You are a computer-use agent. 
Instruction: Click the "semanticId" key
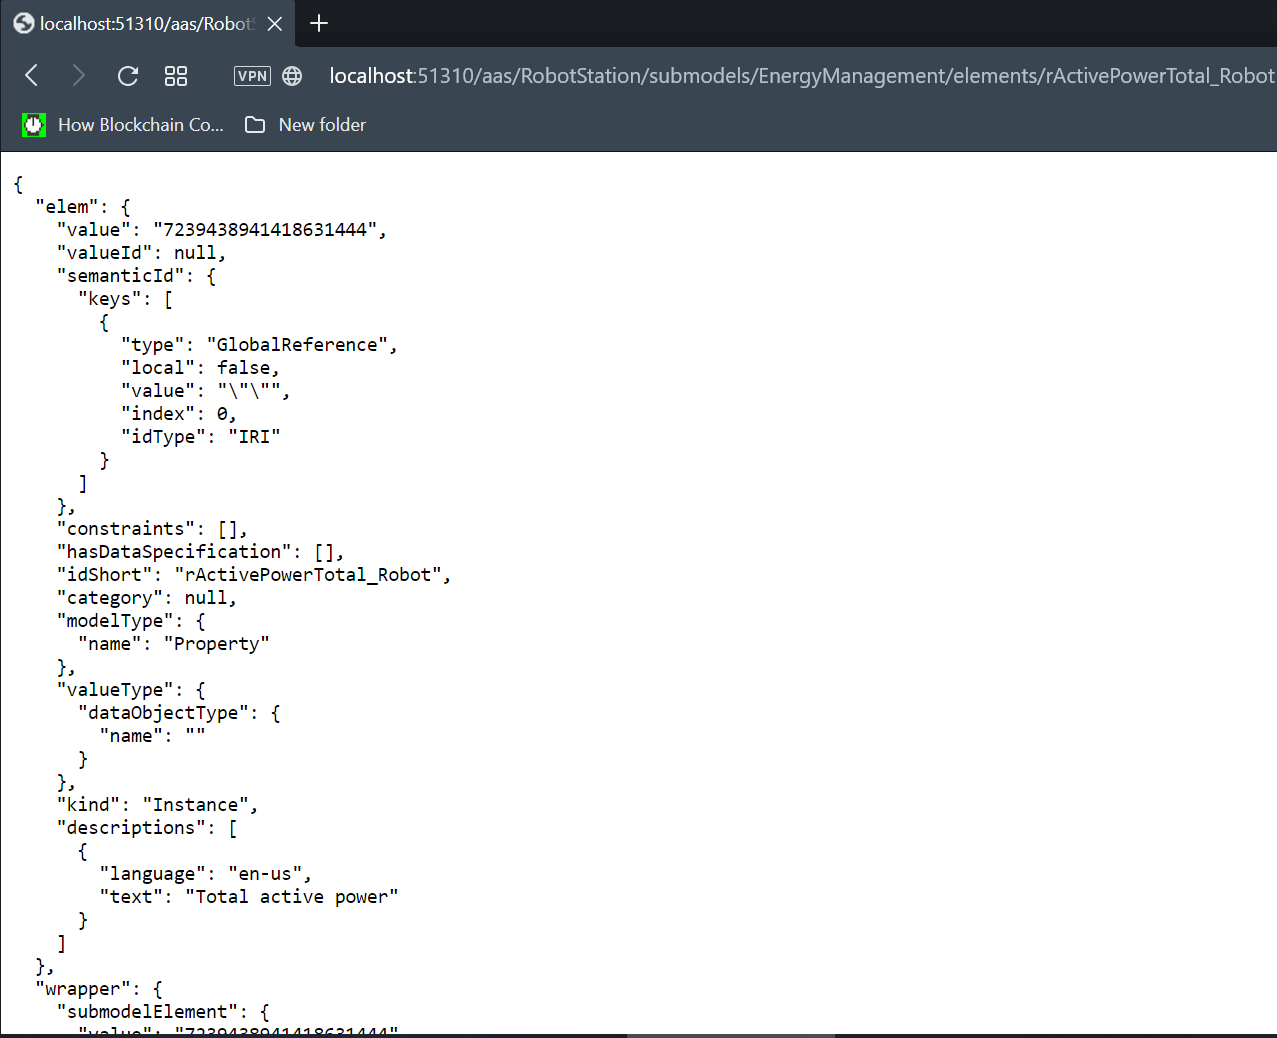click(120, 276)
